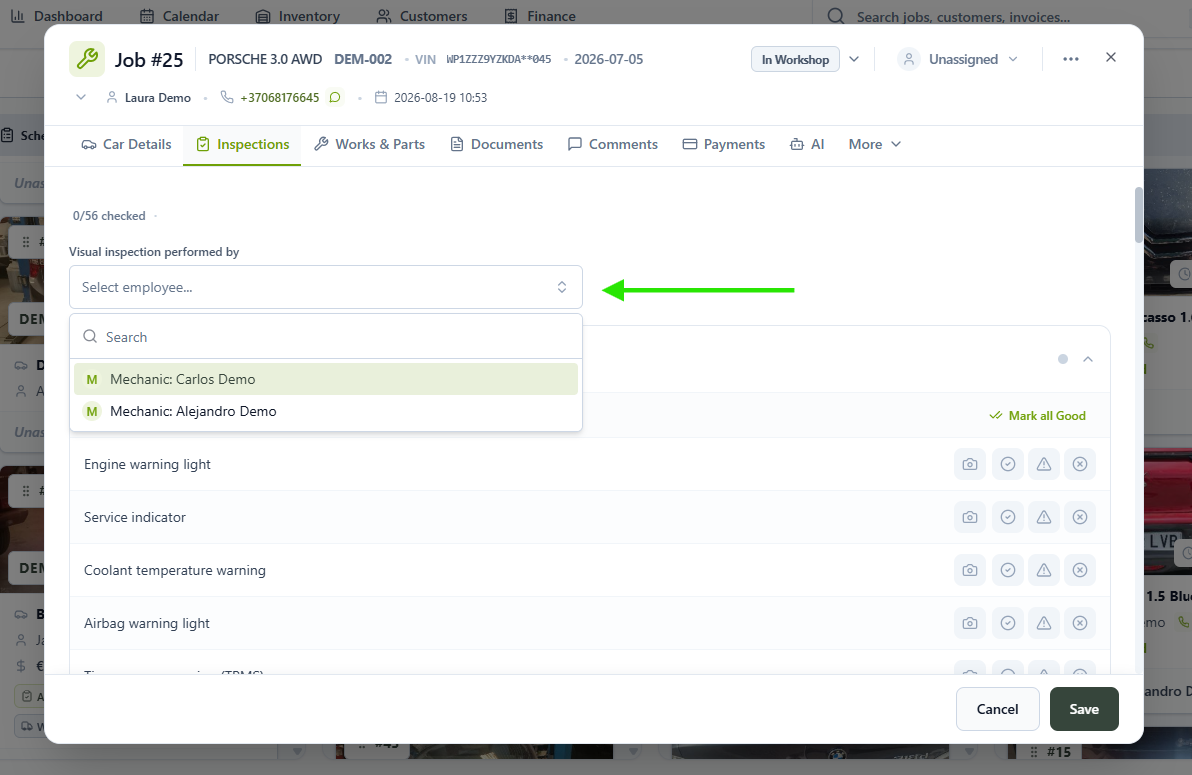Open the Unassigned assignee dropdown
This screenshot has width=1192, height=775.
point(958,59)
